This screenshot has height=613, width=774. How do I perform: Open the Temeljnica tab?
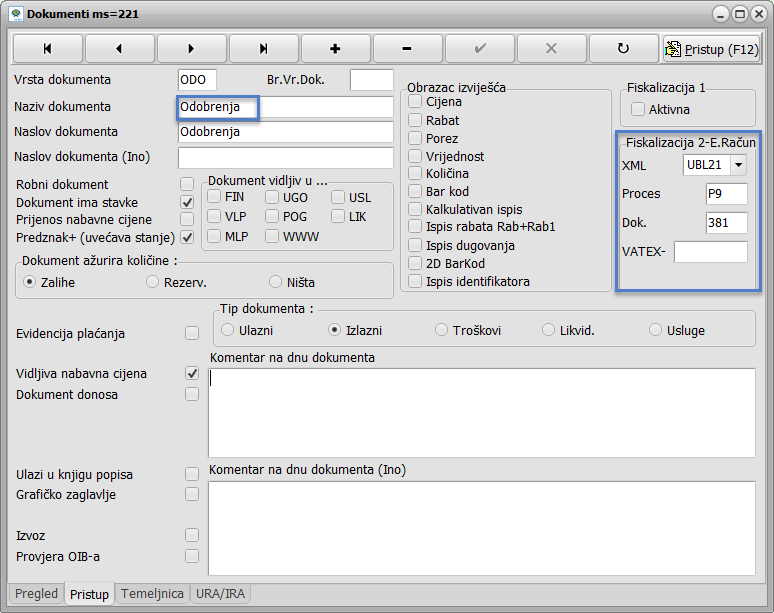152,594
